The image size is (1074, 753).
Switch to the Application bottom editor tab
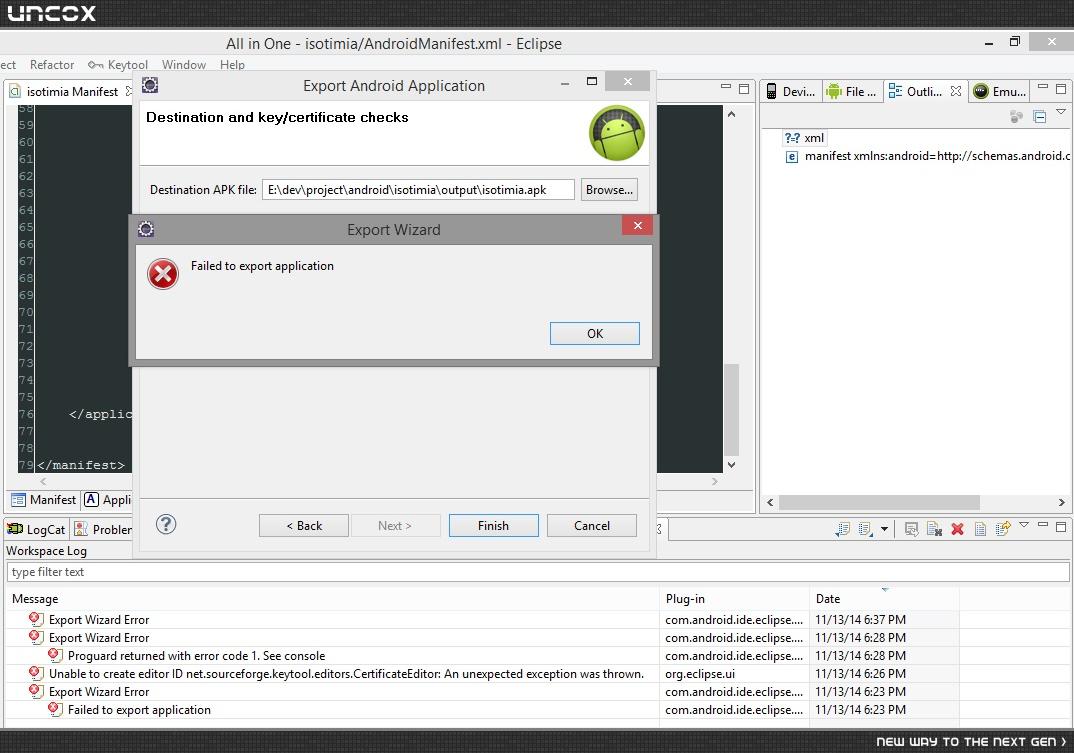pos(108,499)
